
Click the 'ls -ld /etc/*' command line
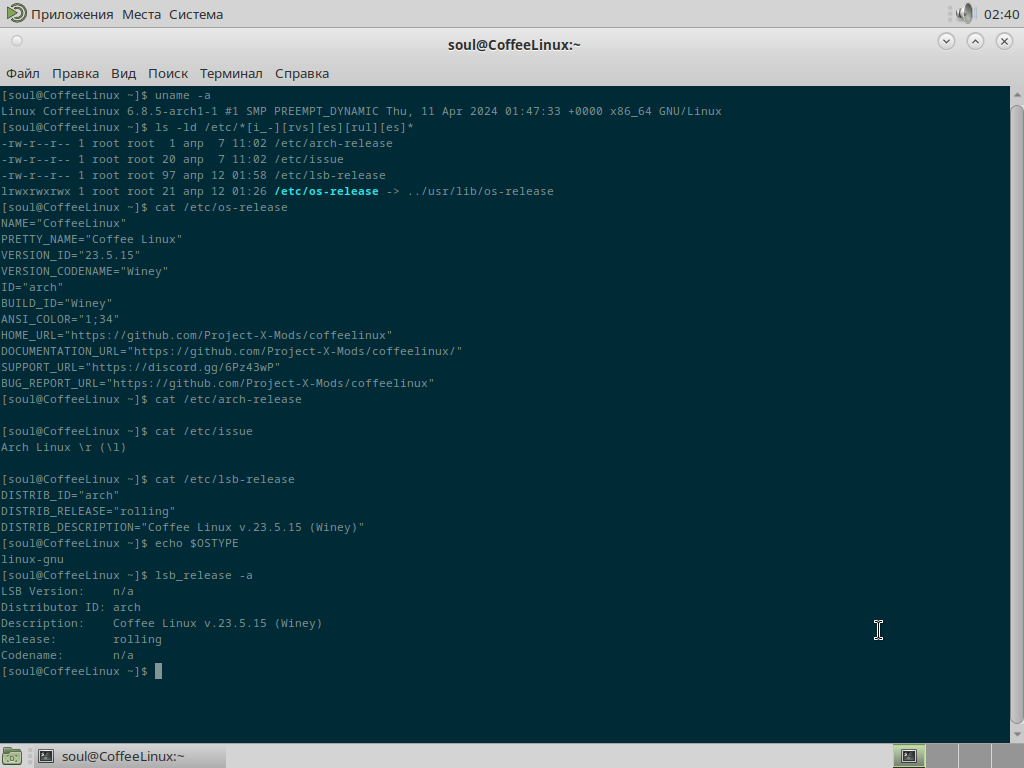point(208,127)
